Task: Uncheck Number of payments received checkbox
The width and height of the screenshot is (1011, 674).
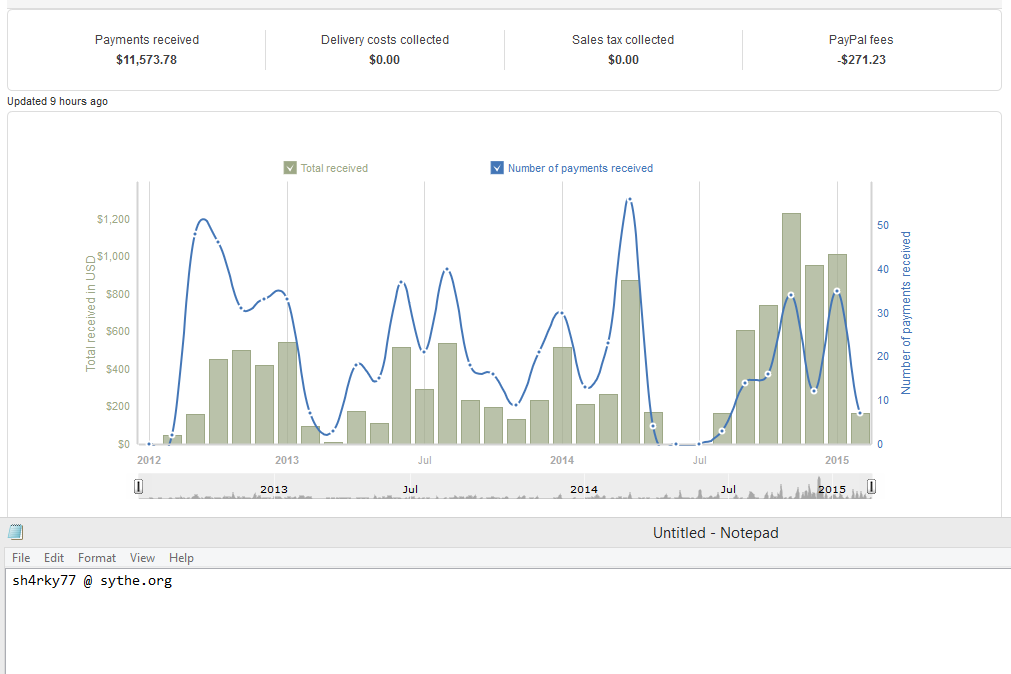Action: click(497, 168)
